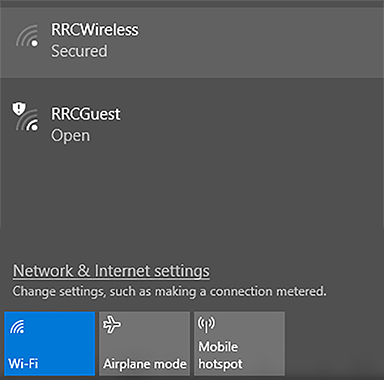Click the 'Open' status text under RRCGuest

coord(70,136)
